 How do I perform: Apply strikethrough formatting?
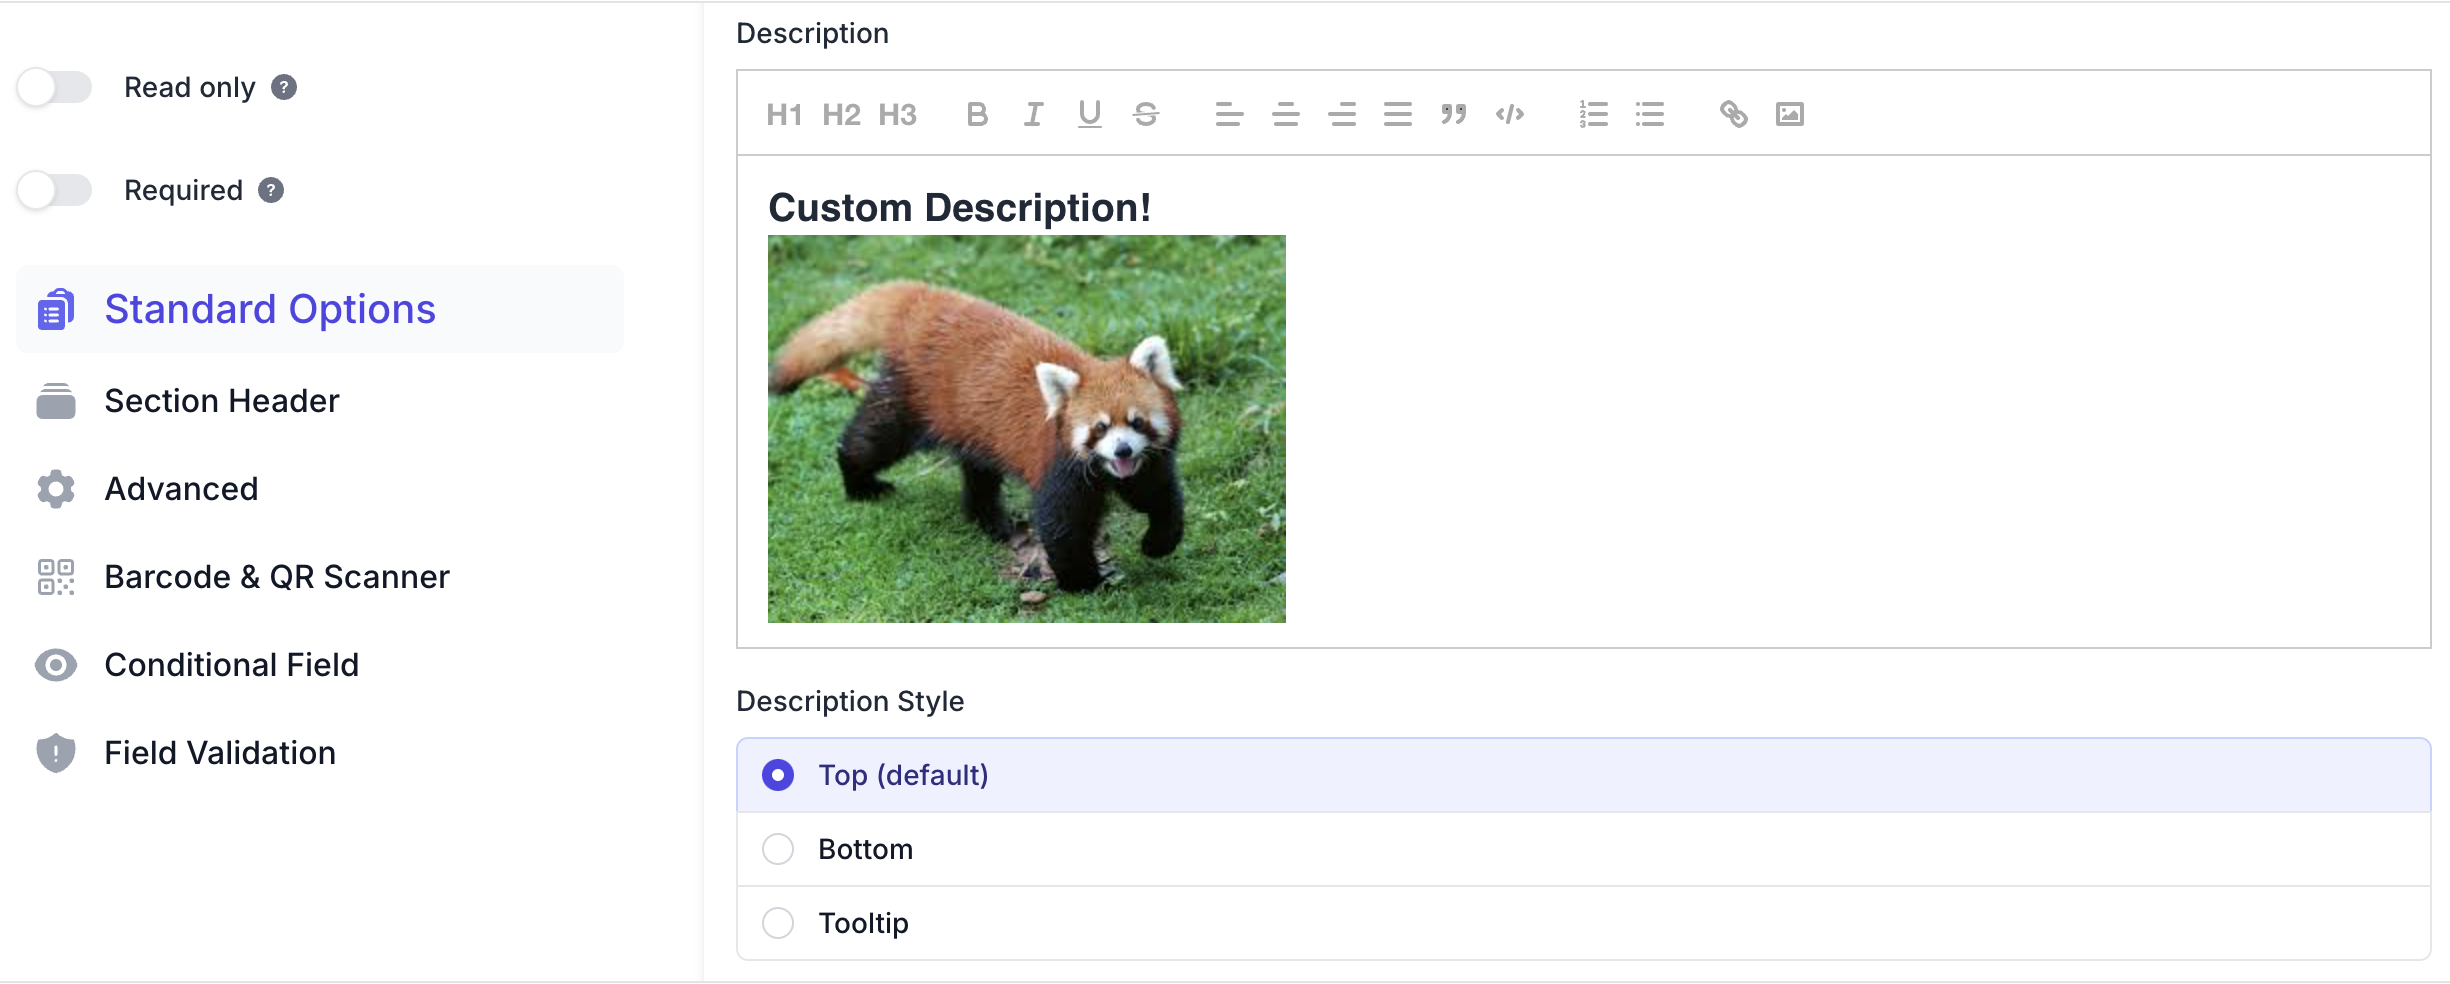[1146, 115]
